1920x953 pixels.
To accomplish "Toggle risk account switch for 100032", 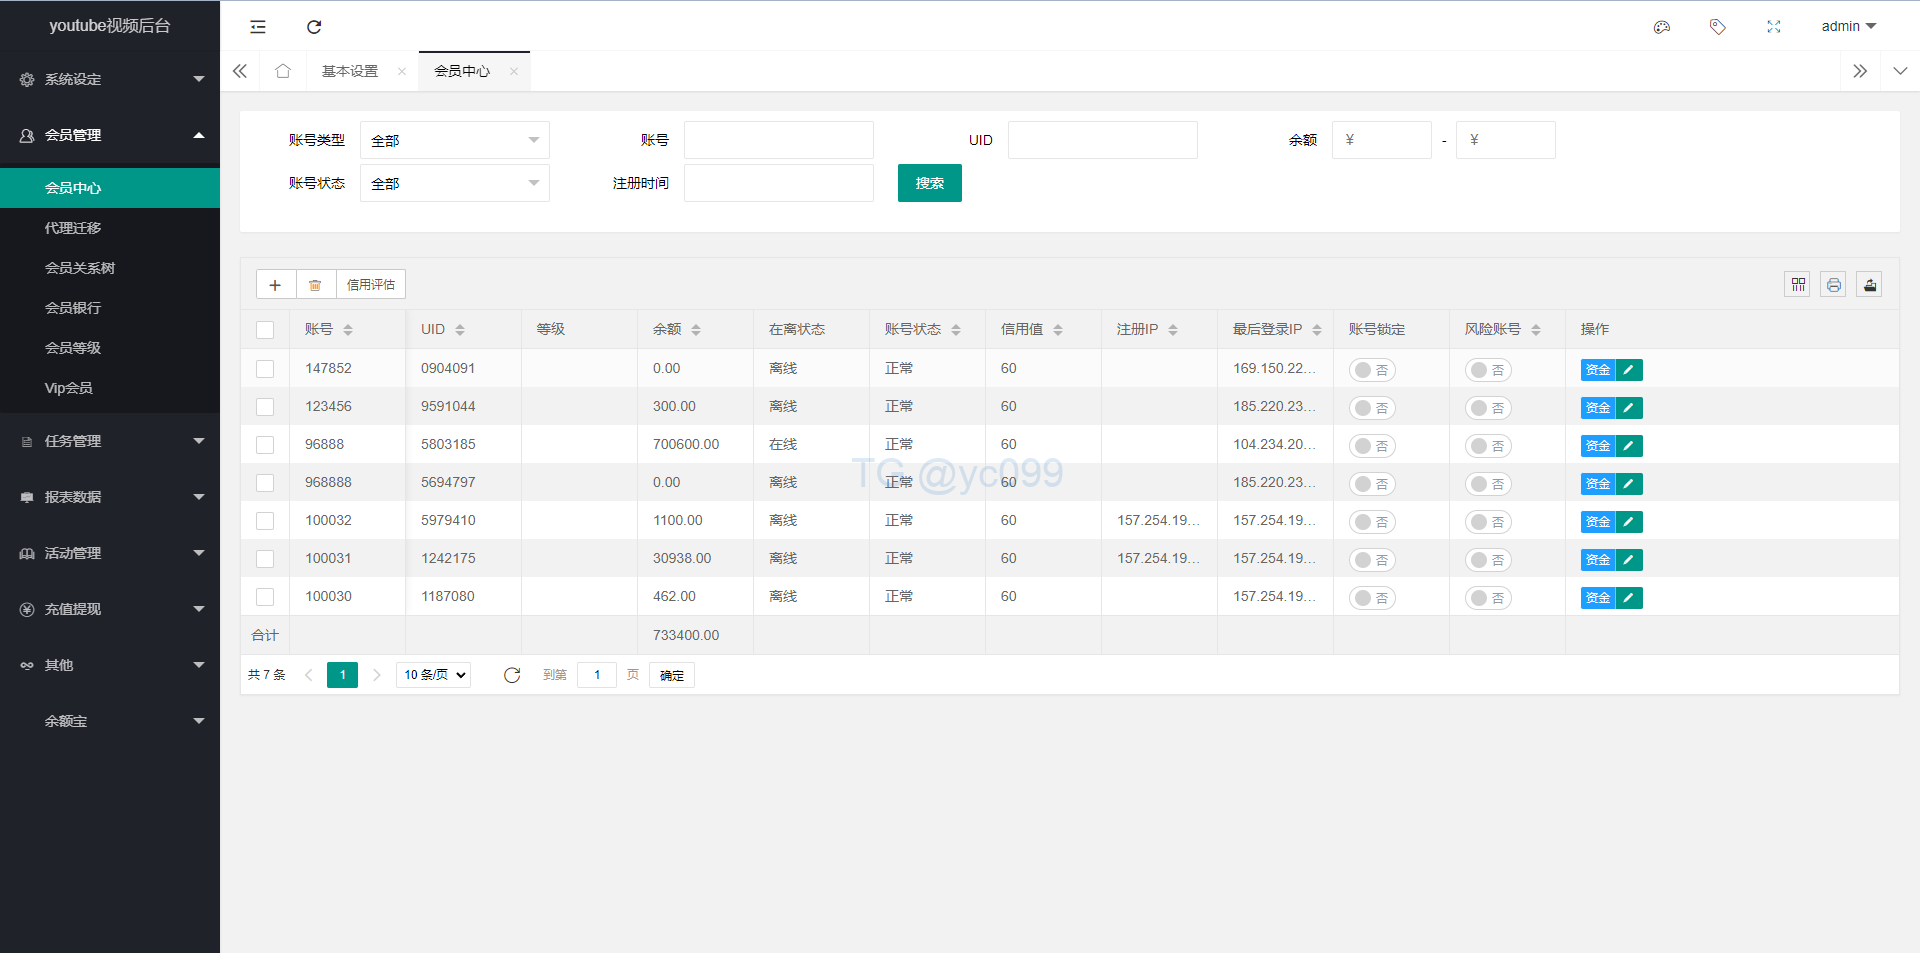I will point(1487,522).
